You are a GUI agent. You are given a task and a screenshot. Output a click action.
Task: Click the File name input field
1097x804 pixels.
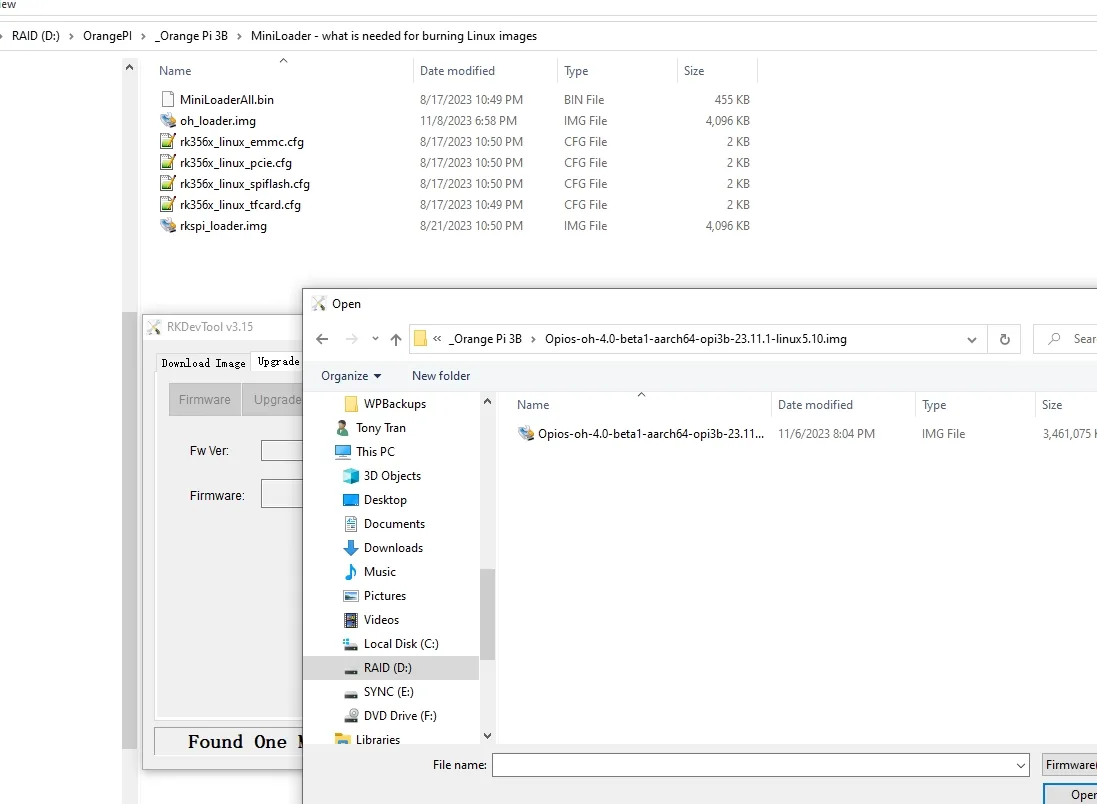(753, 766)
